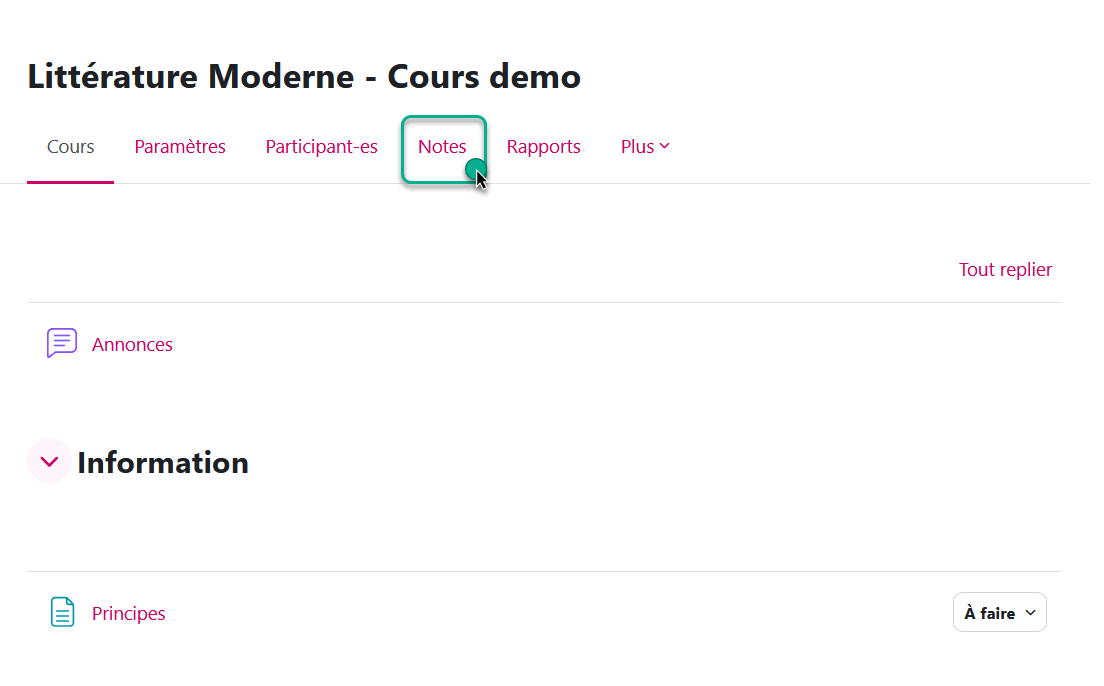Click the Information section heading text
The width and height of the screenshot is (1104, 686).
[163, 462]
